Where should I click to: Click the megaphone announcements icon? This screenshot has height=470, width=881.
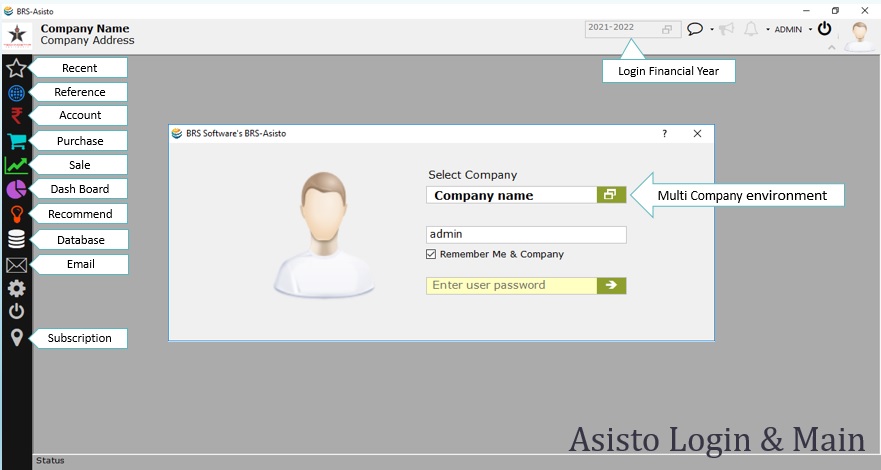coord(726,29)
